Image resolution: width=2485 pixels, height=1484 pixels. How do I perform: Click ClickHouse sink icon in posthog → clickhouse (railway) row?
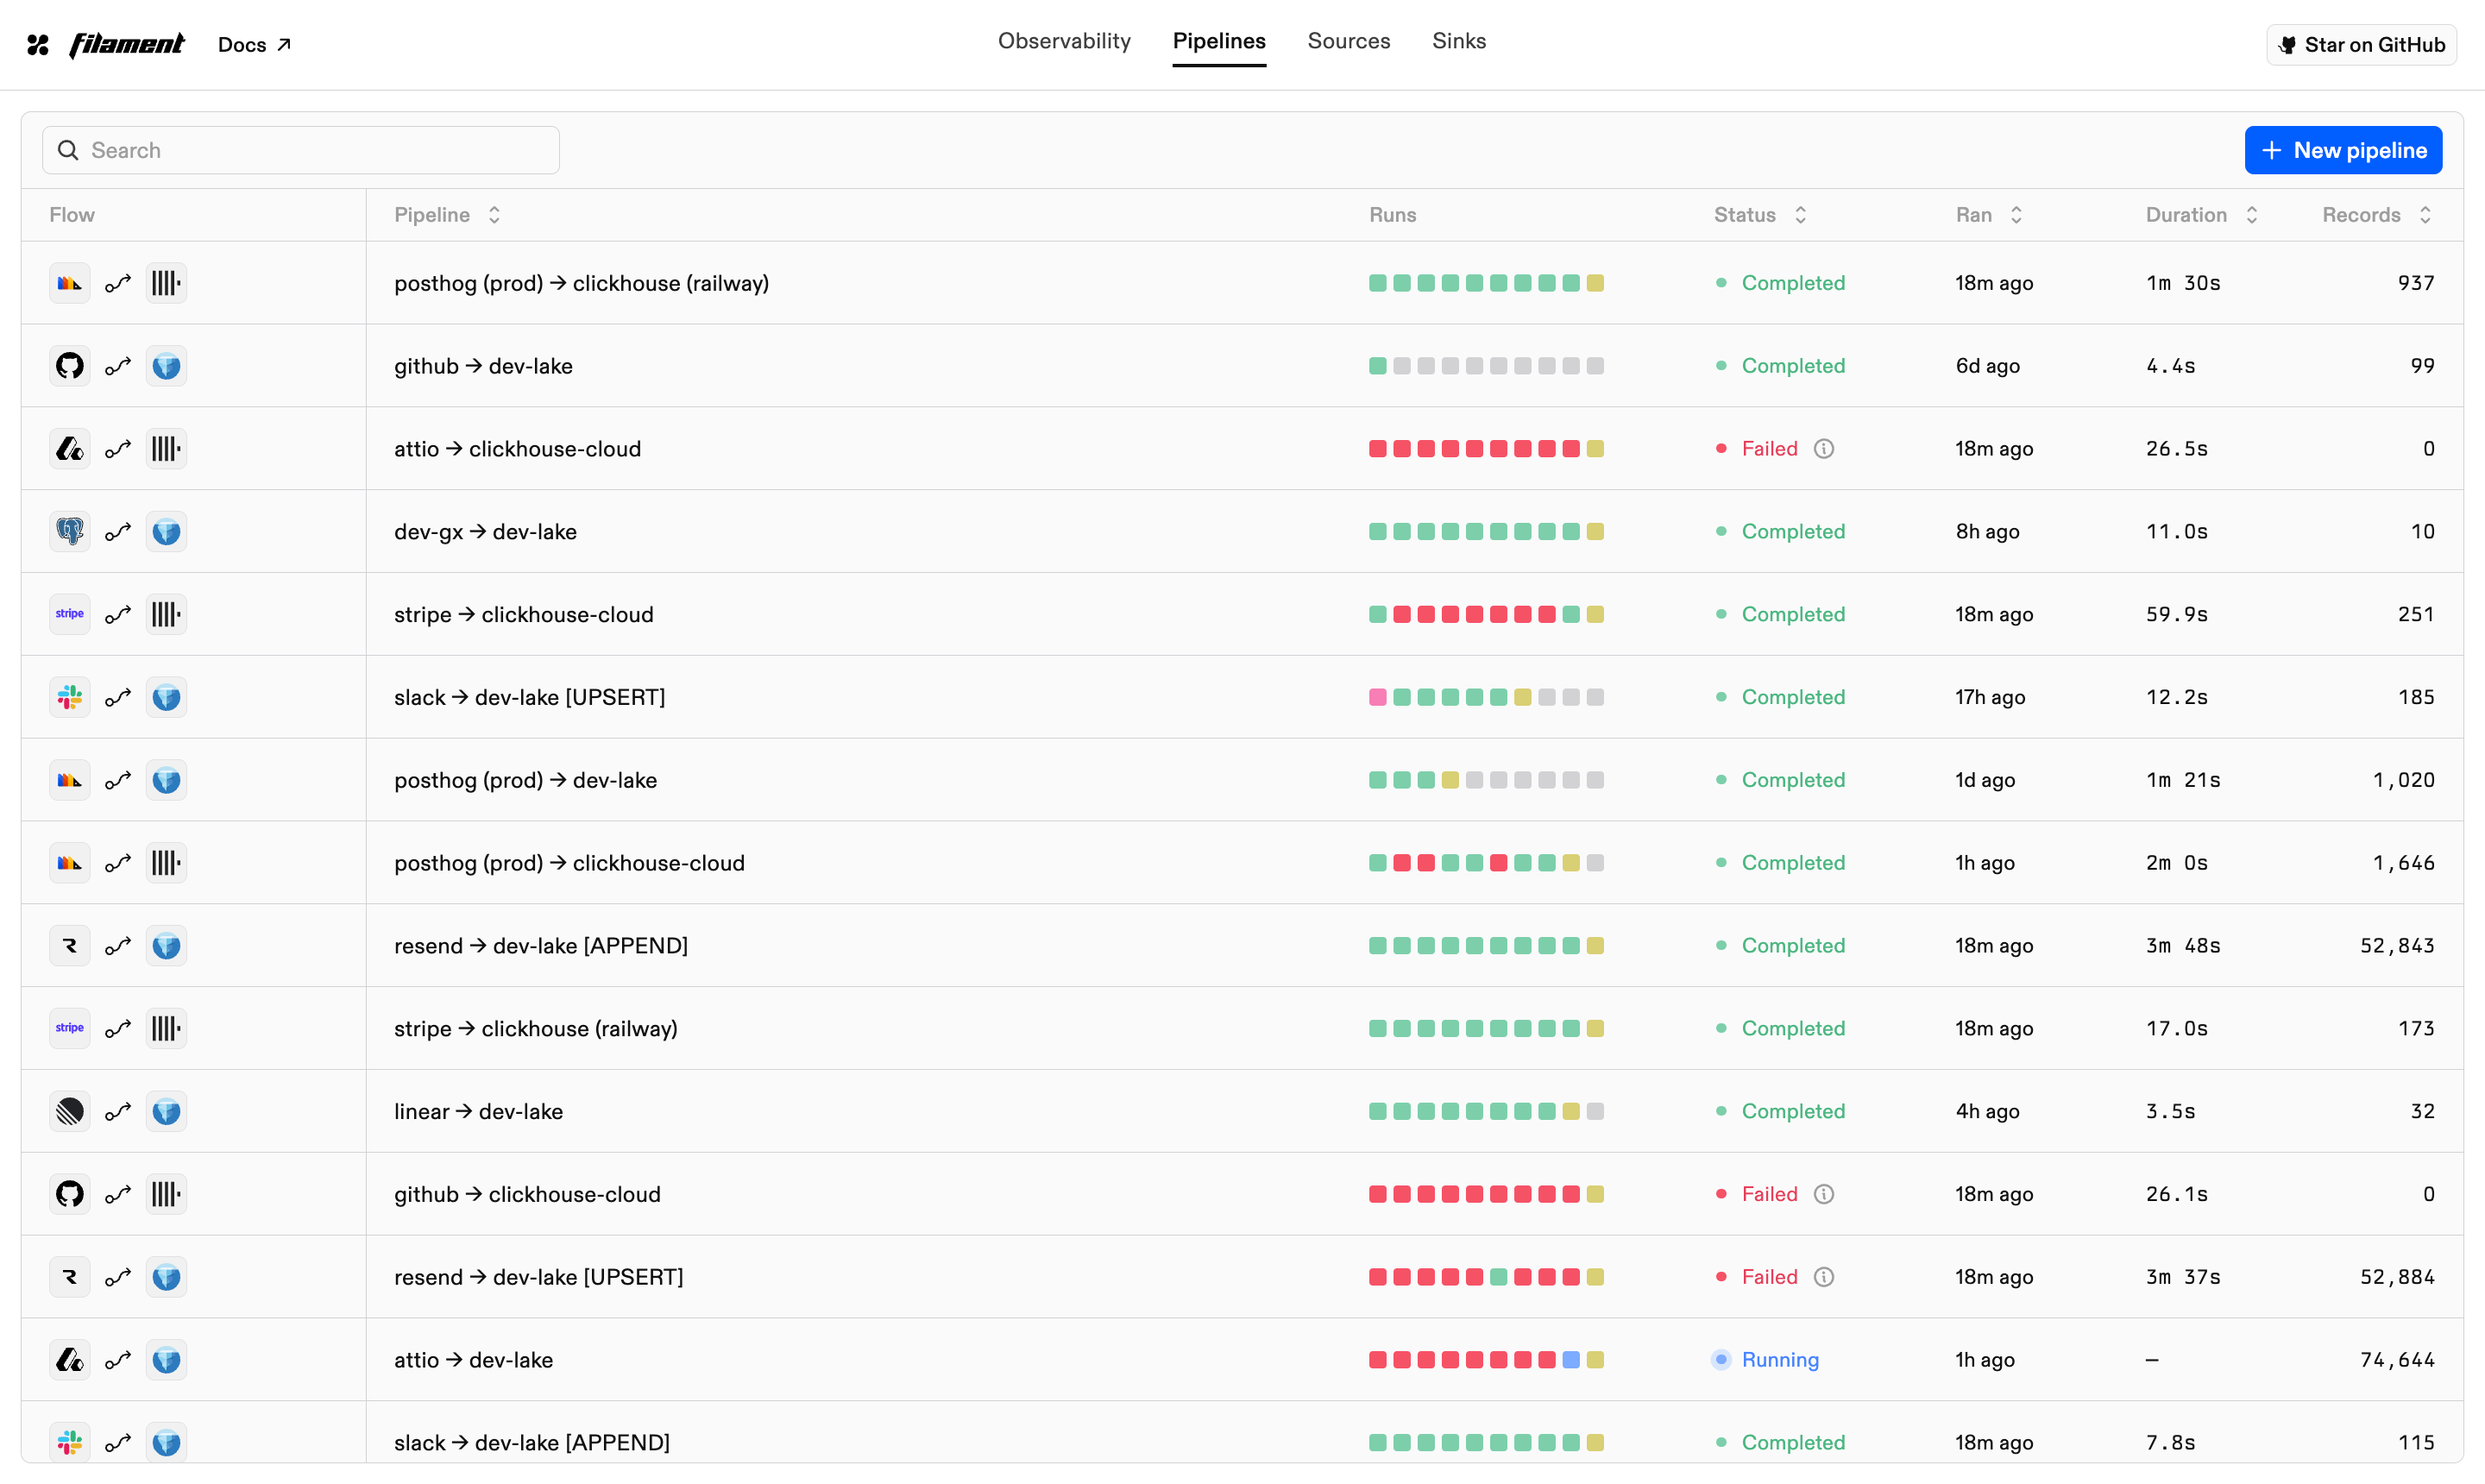tap(166, 283)
